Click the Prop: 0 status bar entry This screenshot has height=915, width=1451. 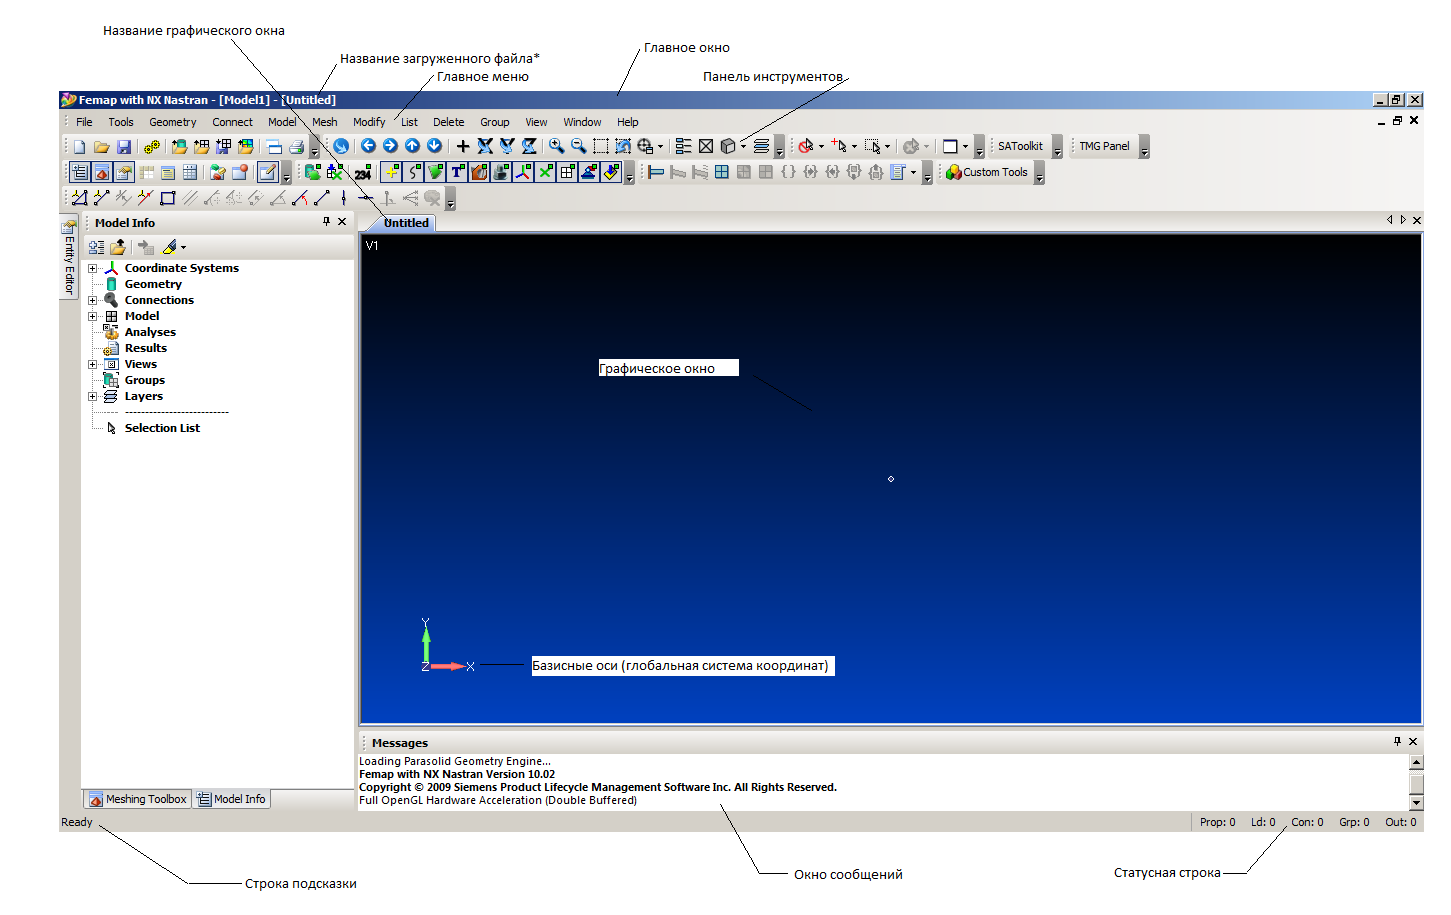[x=1217, y=822]
